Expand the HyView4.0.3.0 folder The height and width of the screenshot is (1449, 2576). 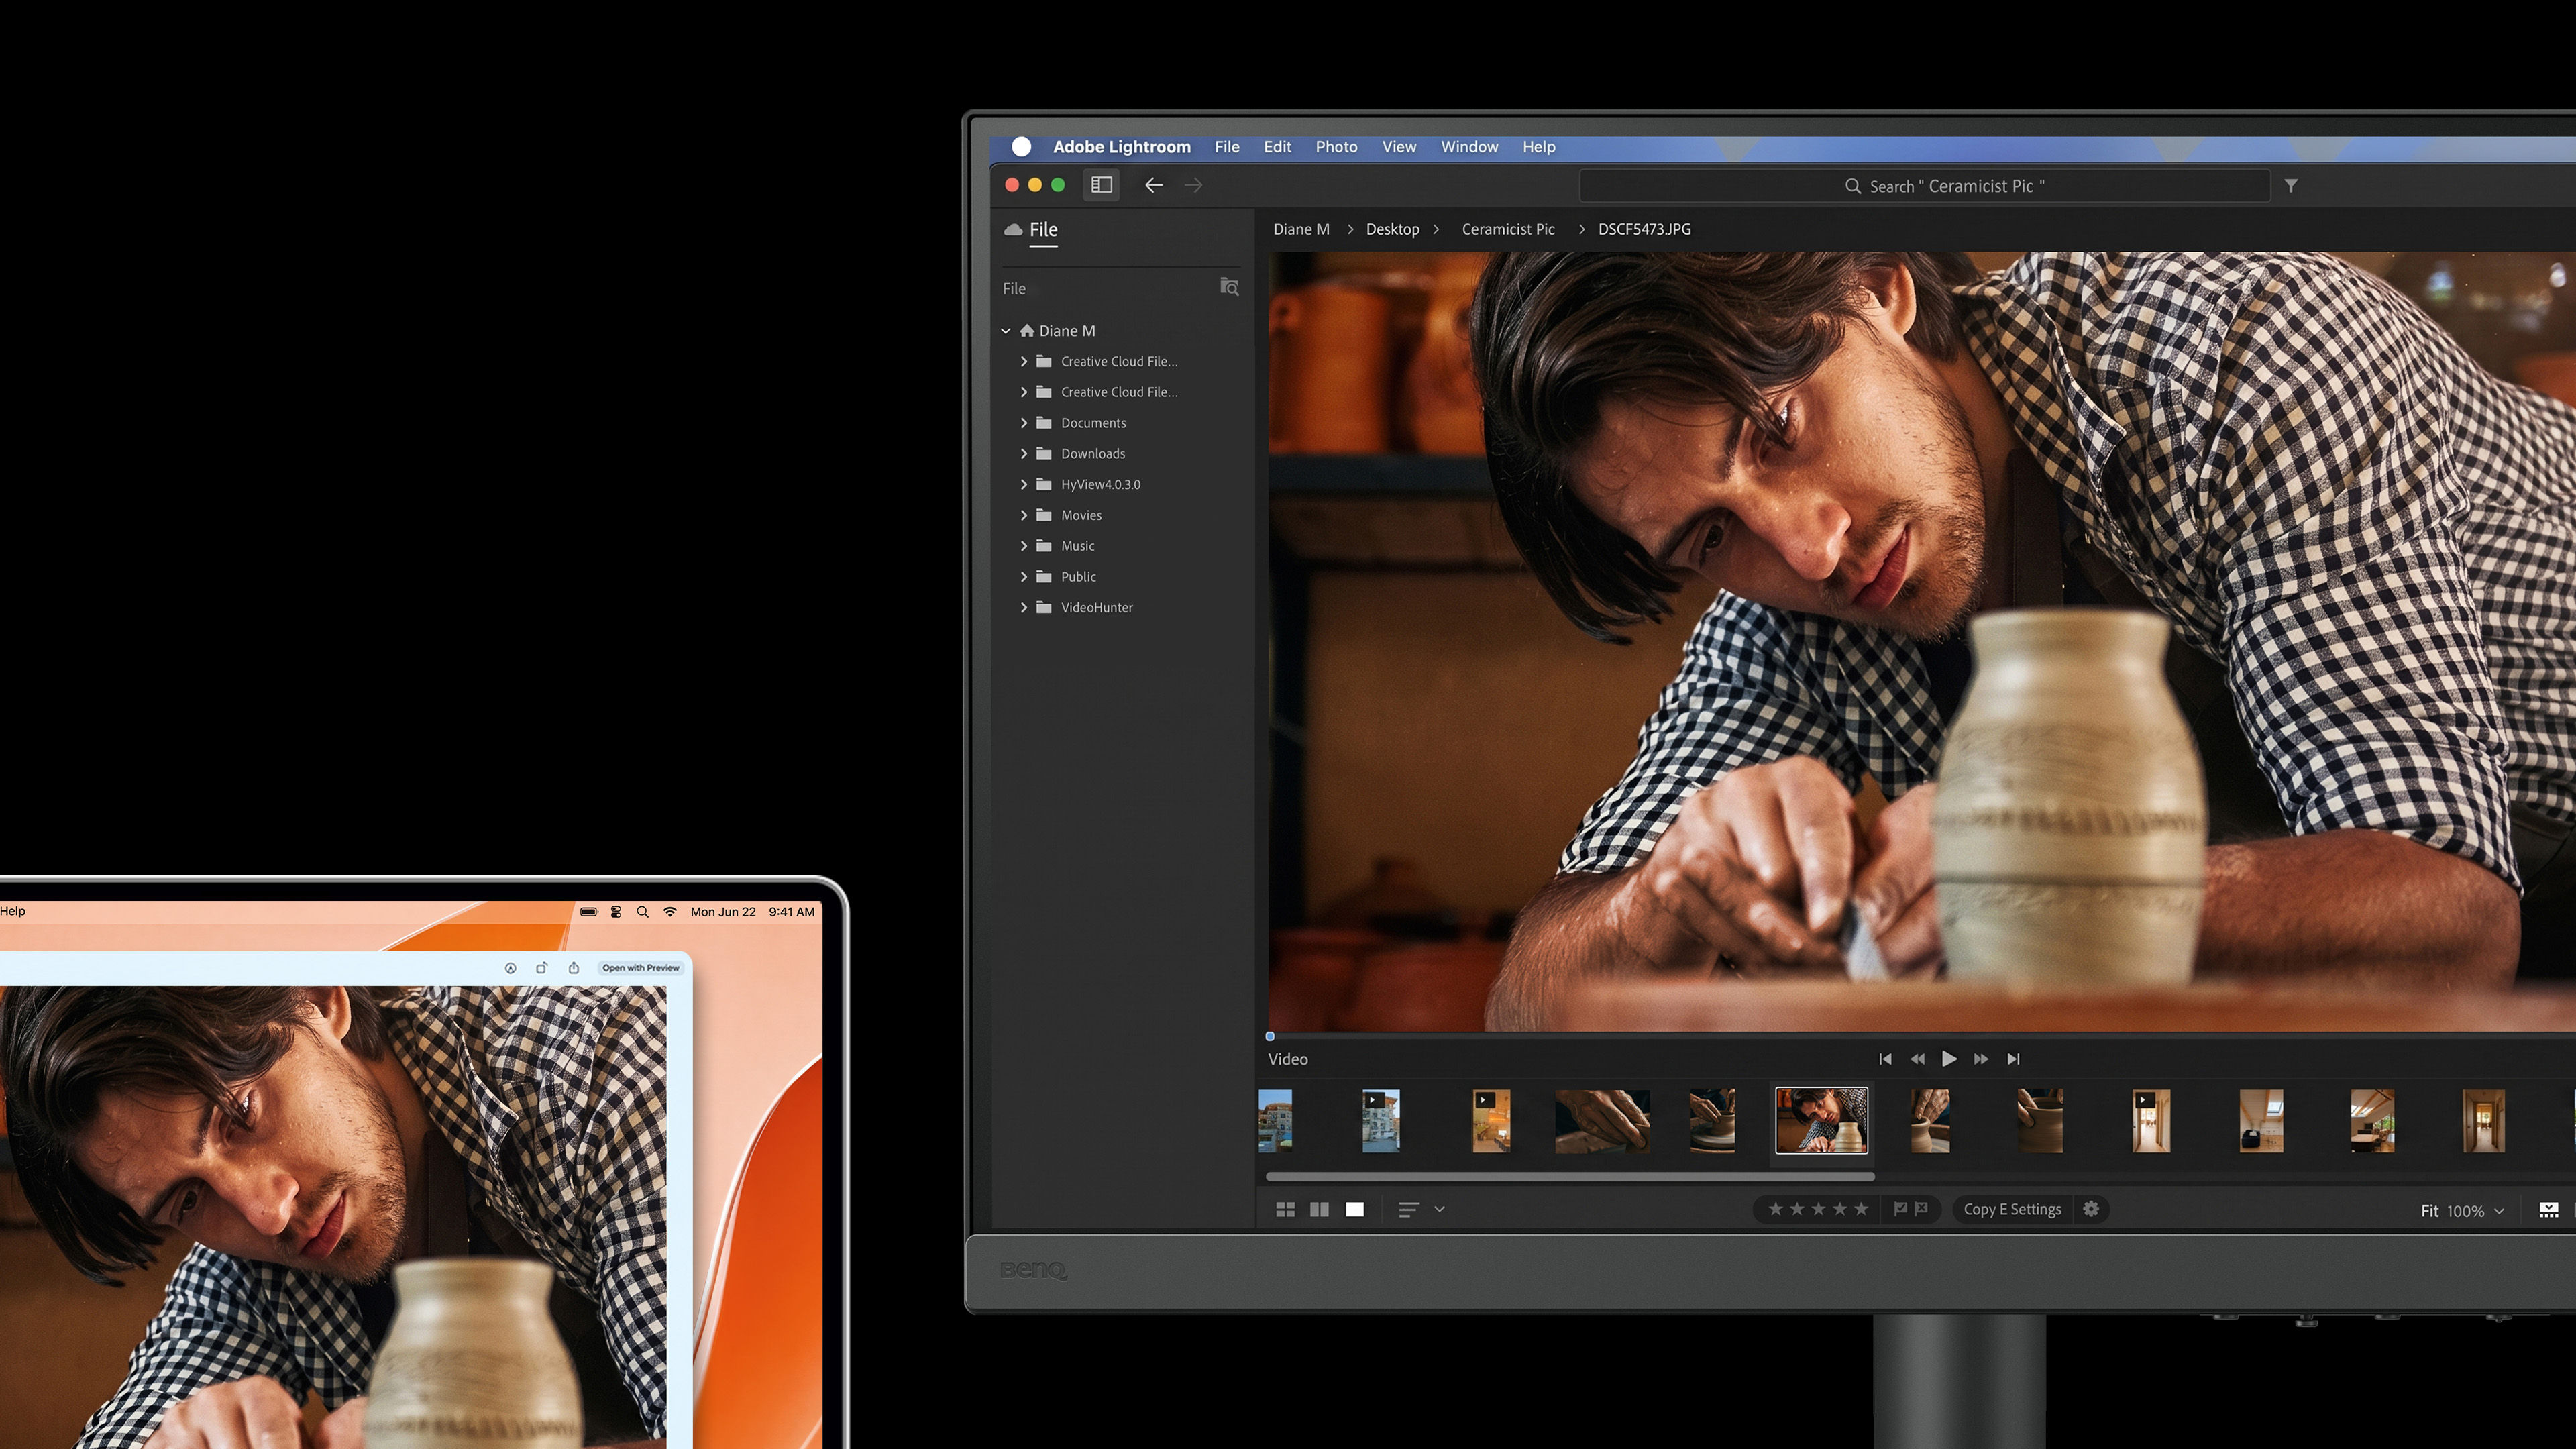[x=1024, y=485]
